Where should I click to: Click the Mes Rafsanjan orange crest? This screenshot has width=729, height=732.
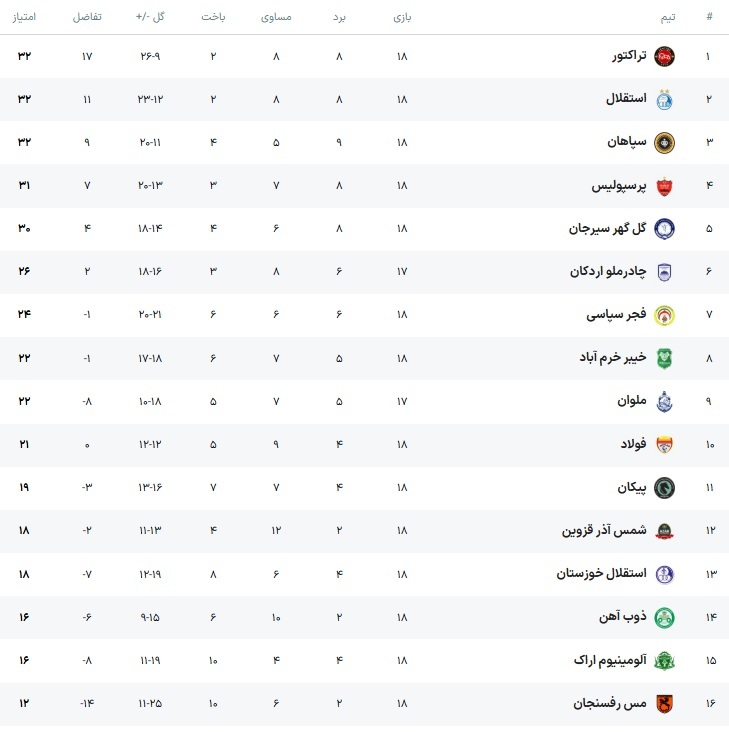pyautogui.click(x=665, y=704)
